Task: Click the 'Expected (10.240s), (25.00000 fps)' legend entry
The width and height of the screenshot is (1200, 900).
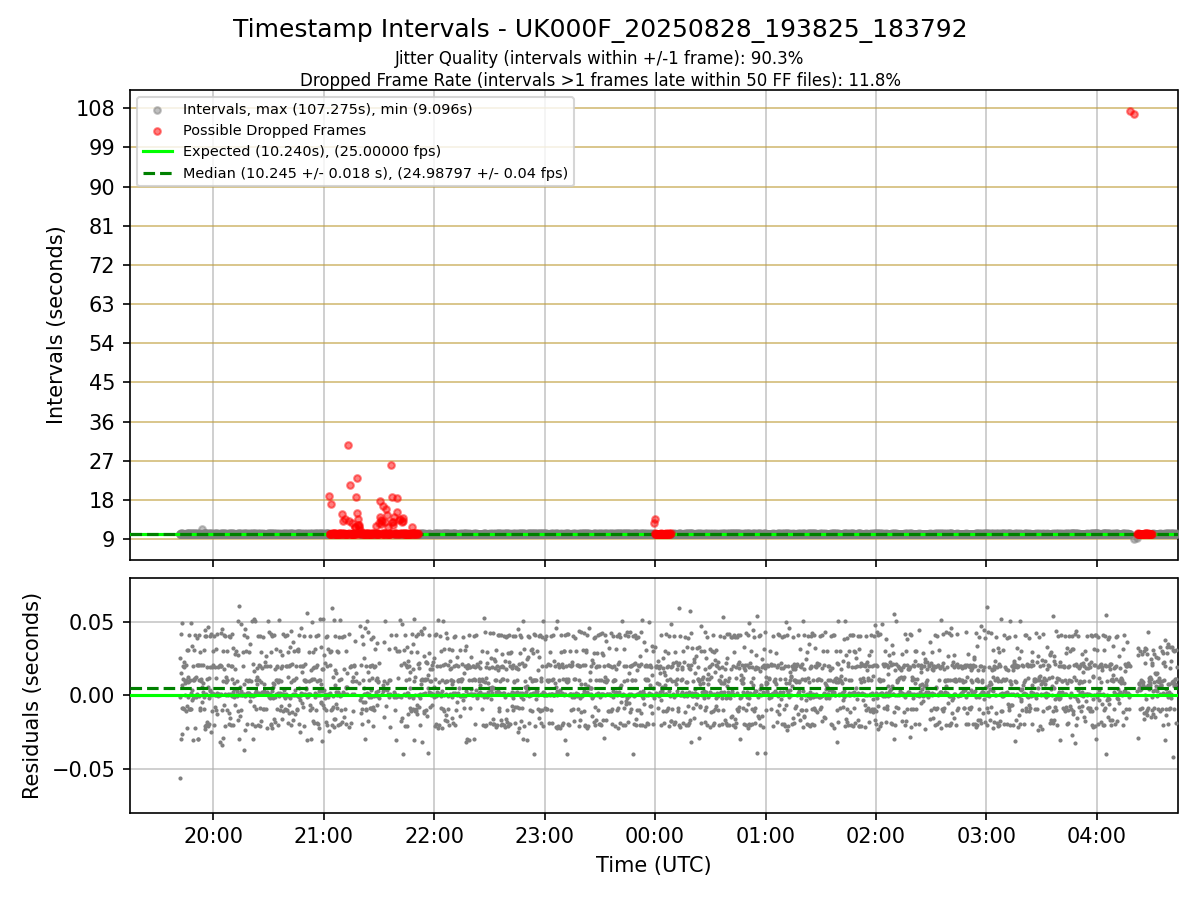Action: tap(311, 151)
